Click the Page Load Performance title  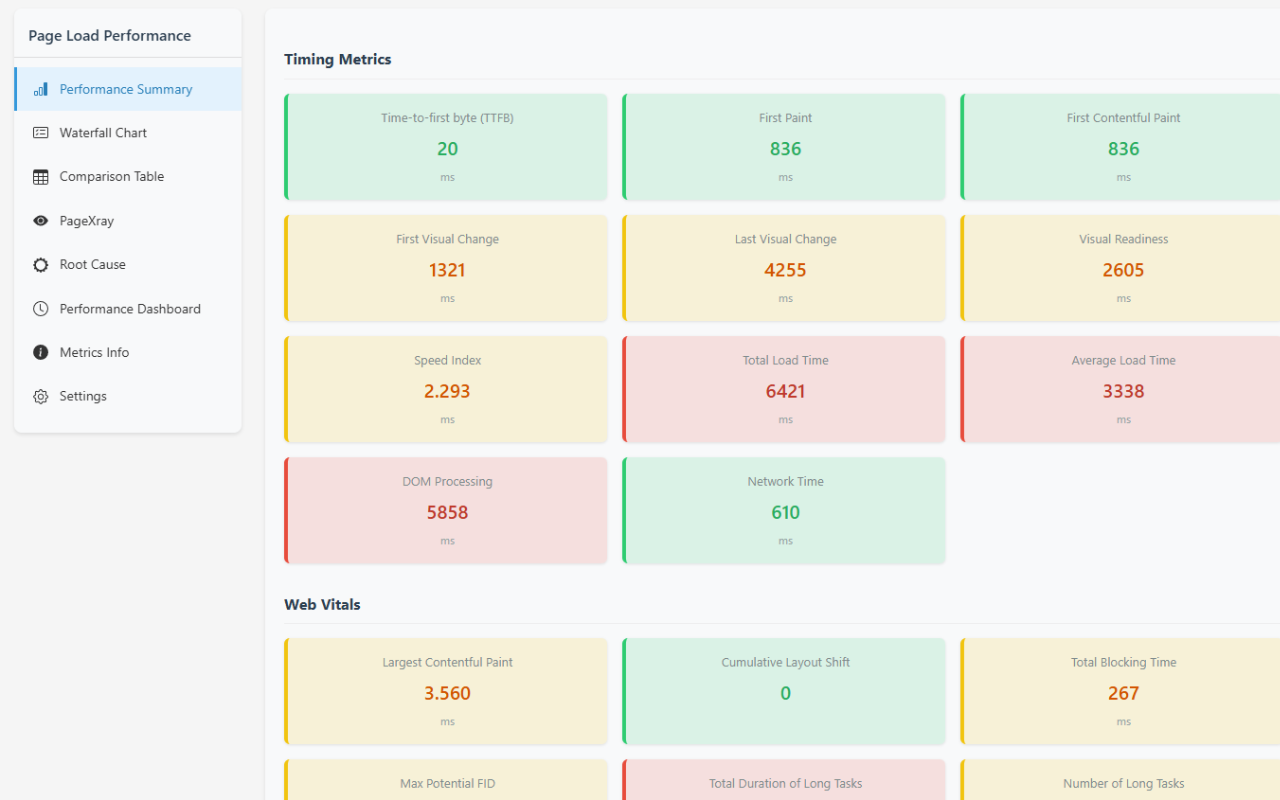pyautogui.click(x=109, y=36)
